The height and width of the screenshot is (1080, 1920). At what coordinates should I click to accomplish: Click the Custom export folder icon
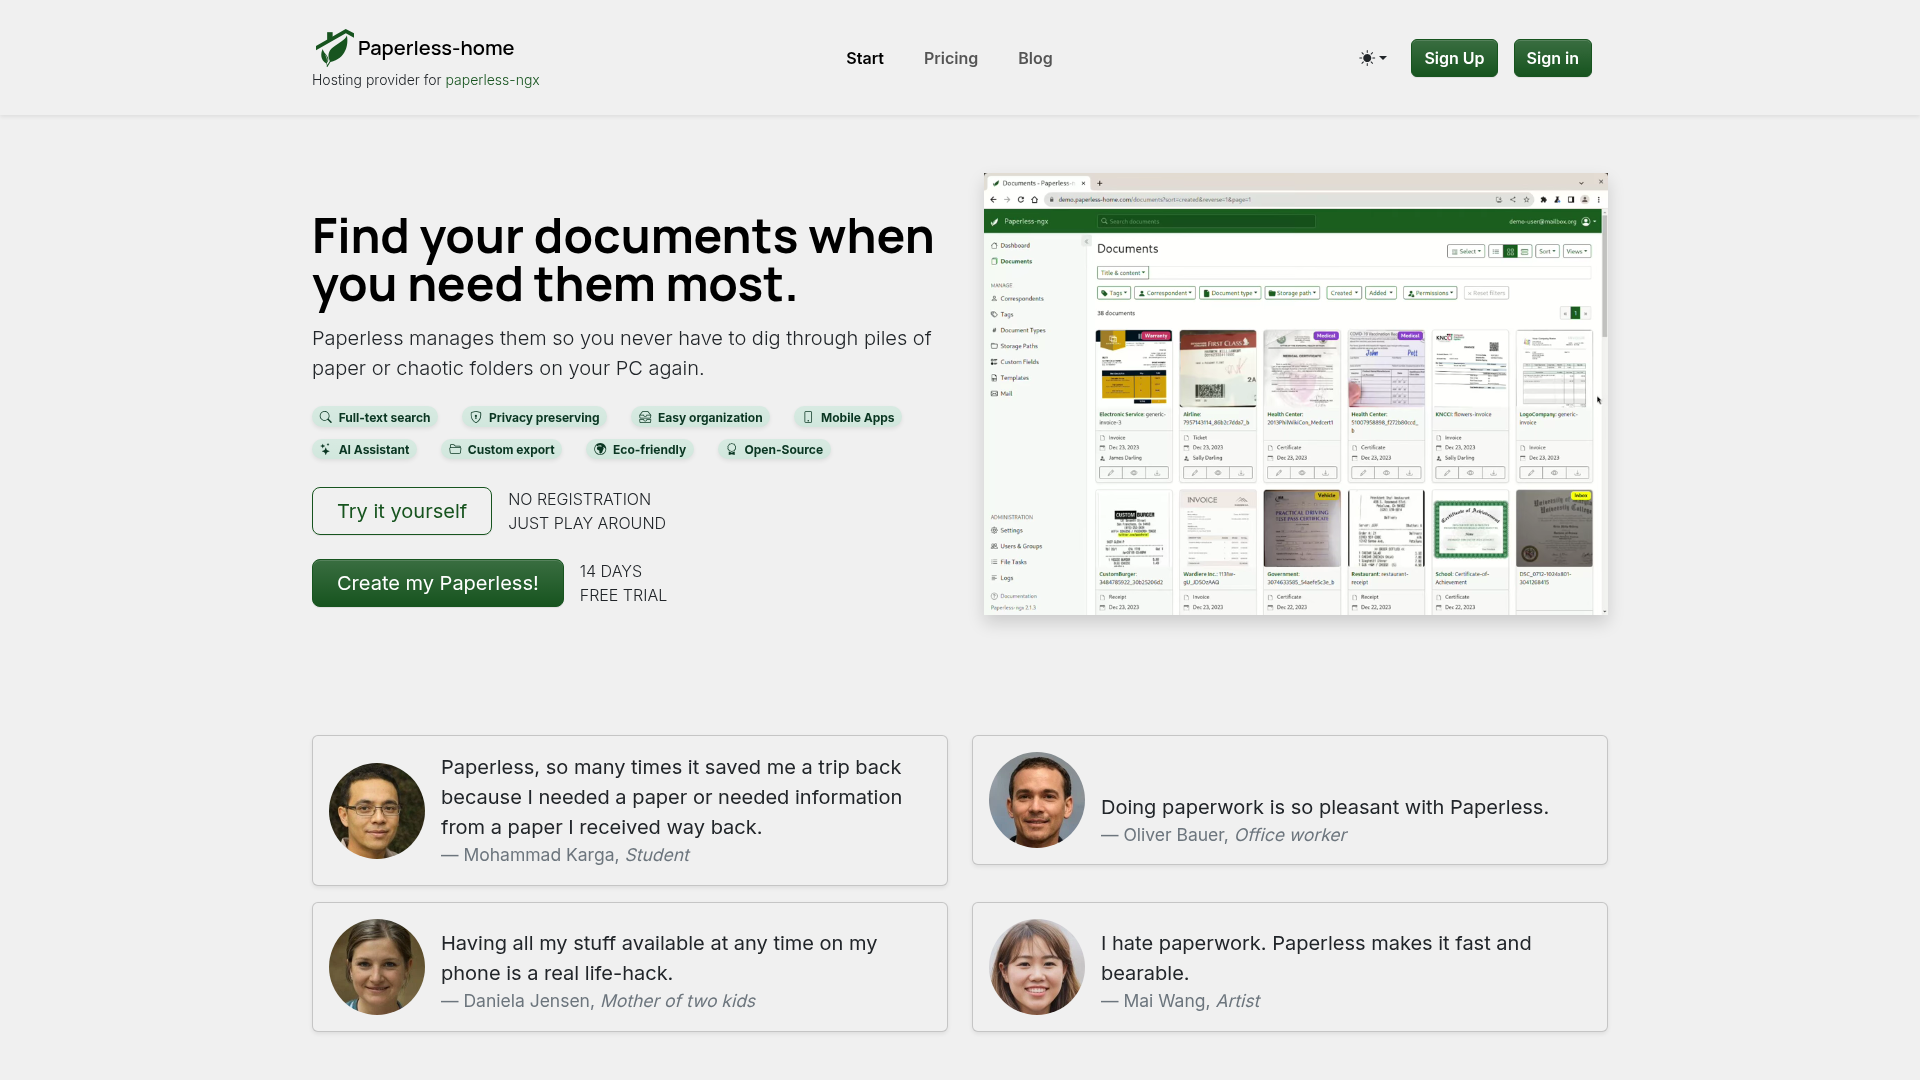(455, 450)
